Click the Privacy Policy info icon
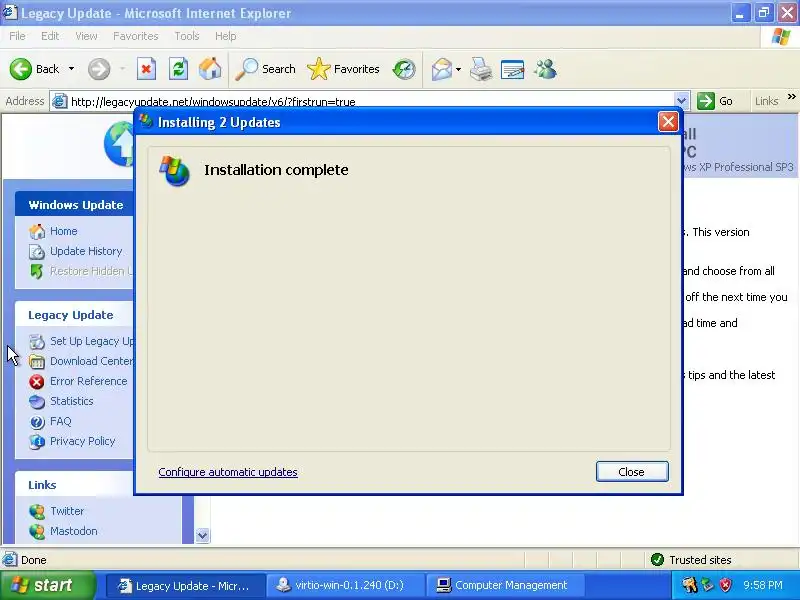Viewport: 800px width, 600px height. tap(37, 442)
